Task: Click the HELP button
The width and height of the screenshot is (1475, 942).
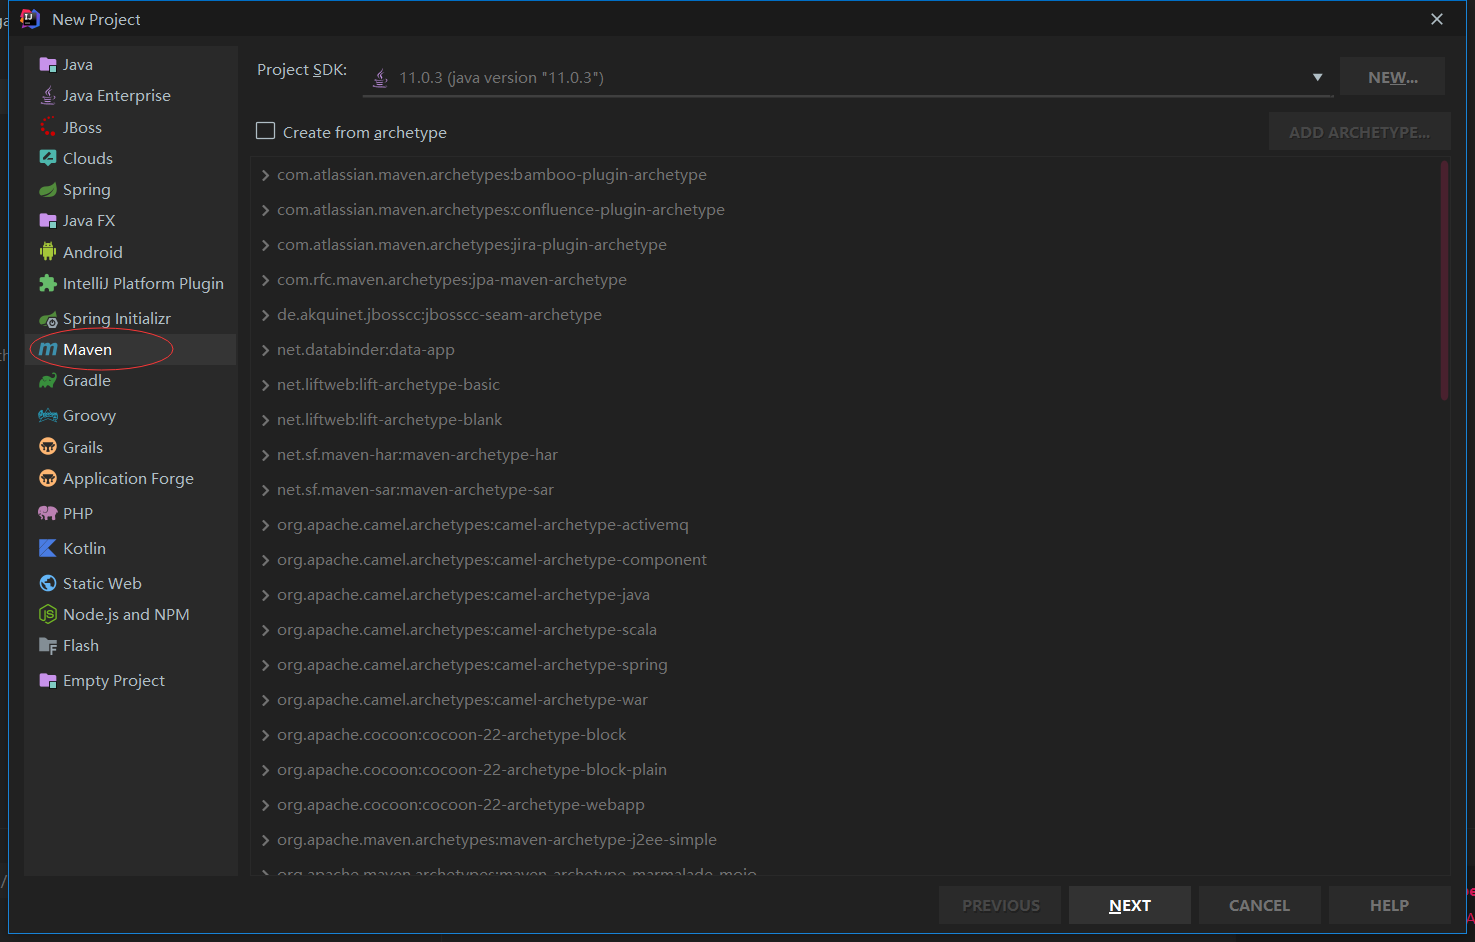Action: click(1389, 905)
